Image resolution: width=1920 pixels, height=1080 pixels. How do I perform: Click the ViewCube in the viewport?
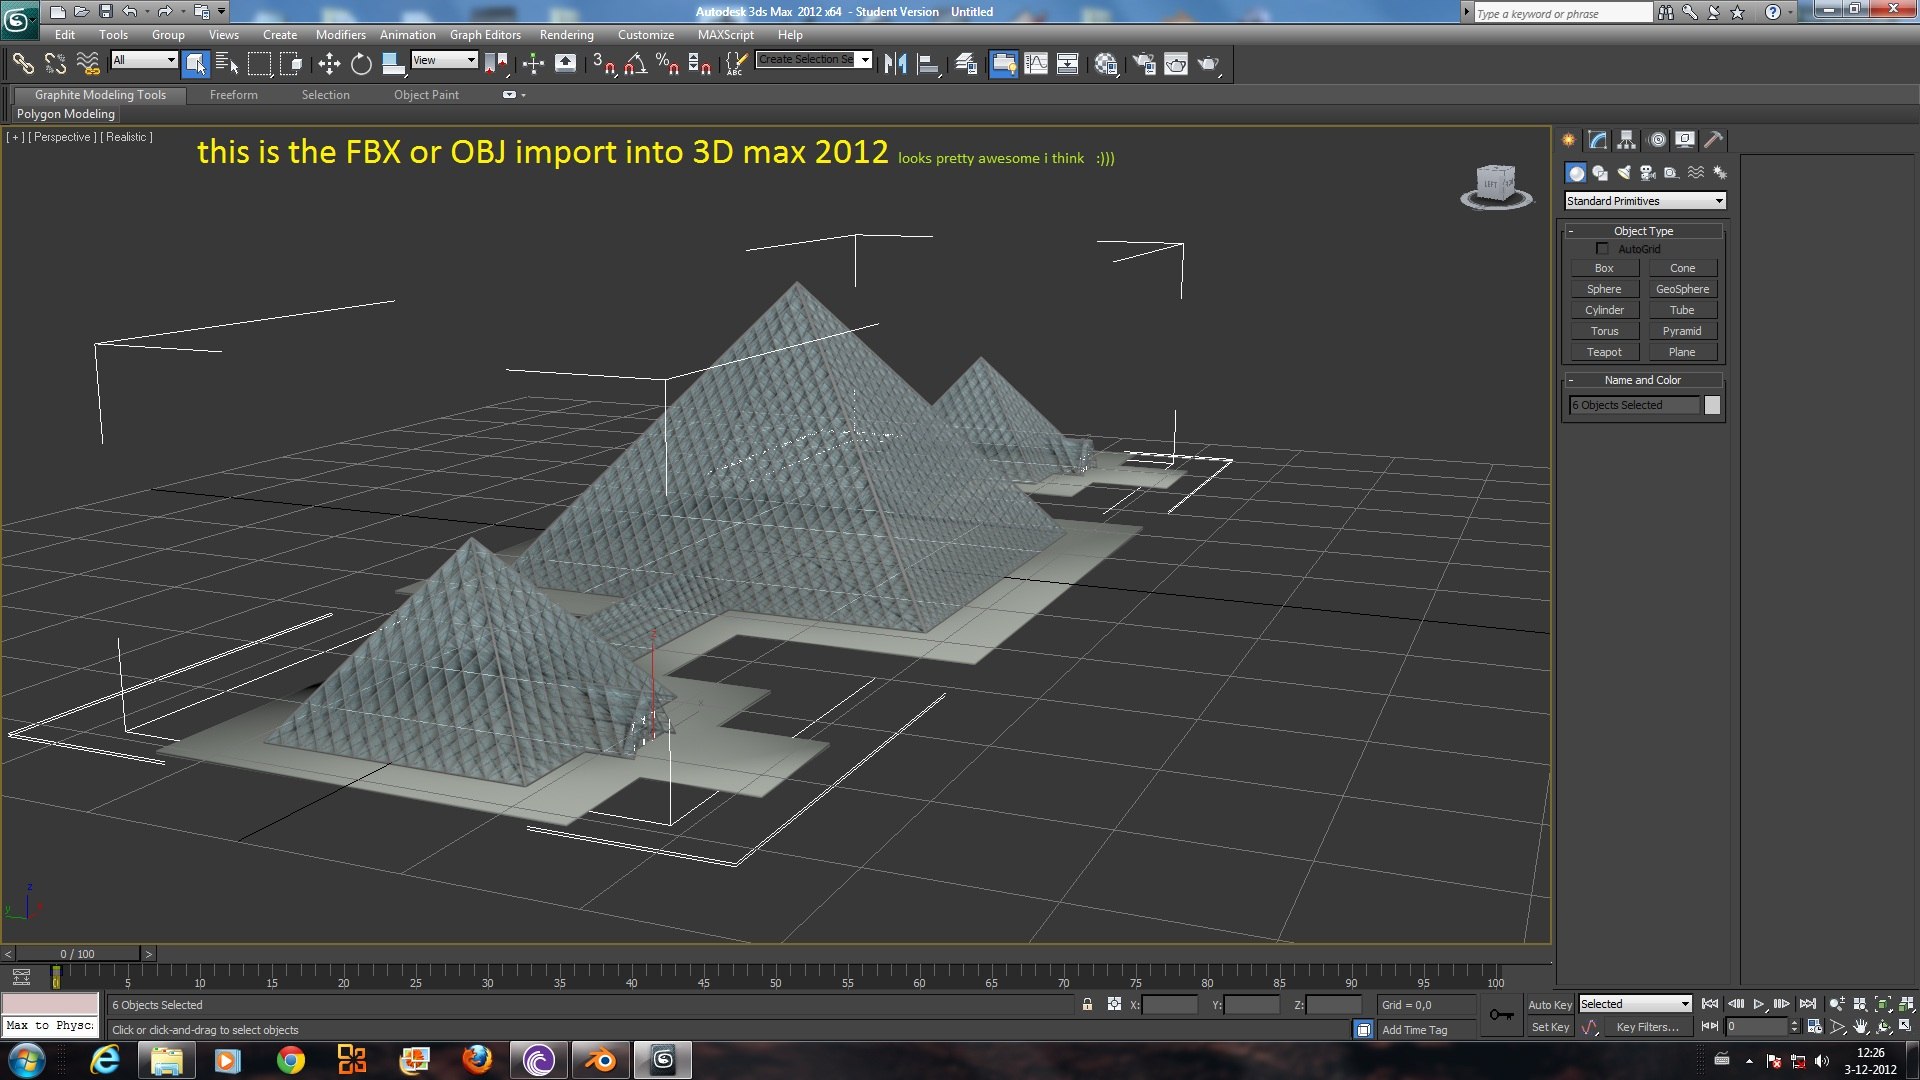pyautogui.click(x=1496, y=186)
